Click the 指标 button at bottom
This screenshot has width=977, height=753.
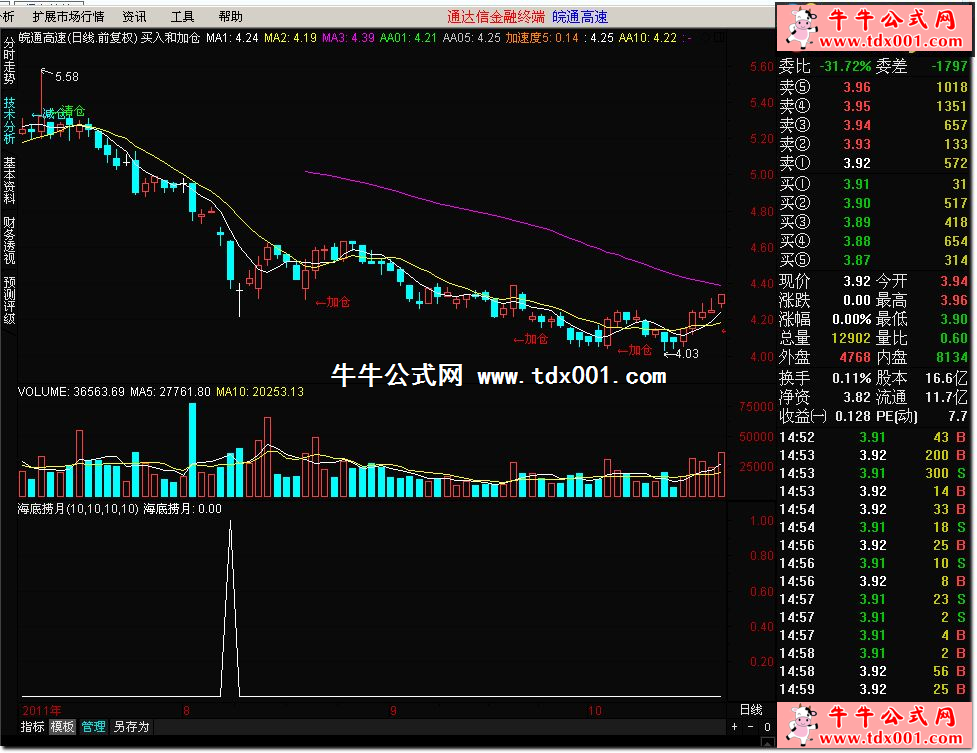[x=32, y=727]
